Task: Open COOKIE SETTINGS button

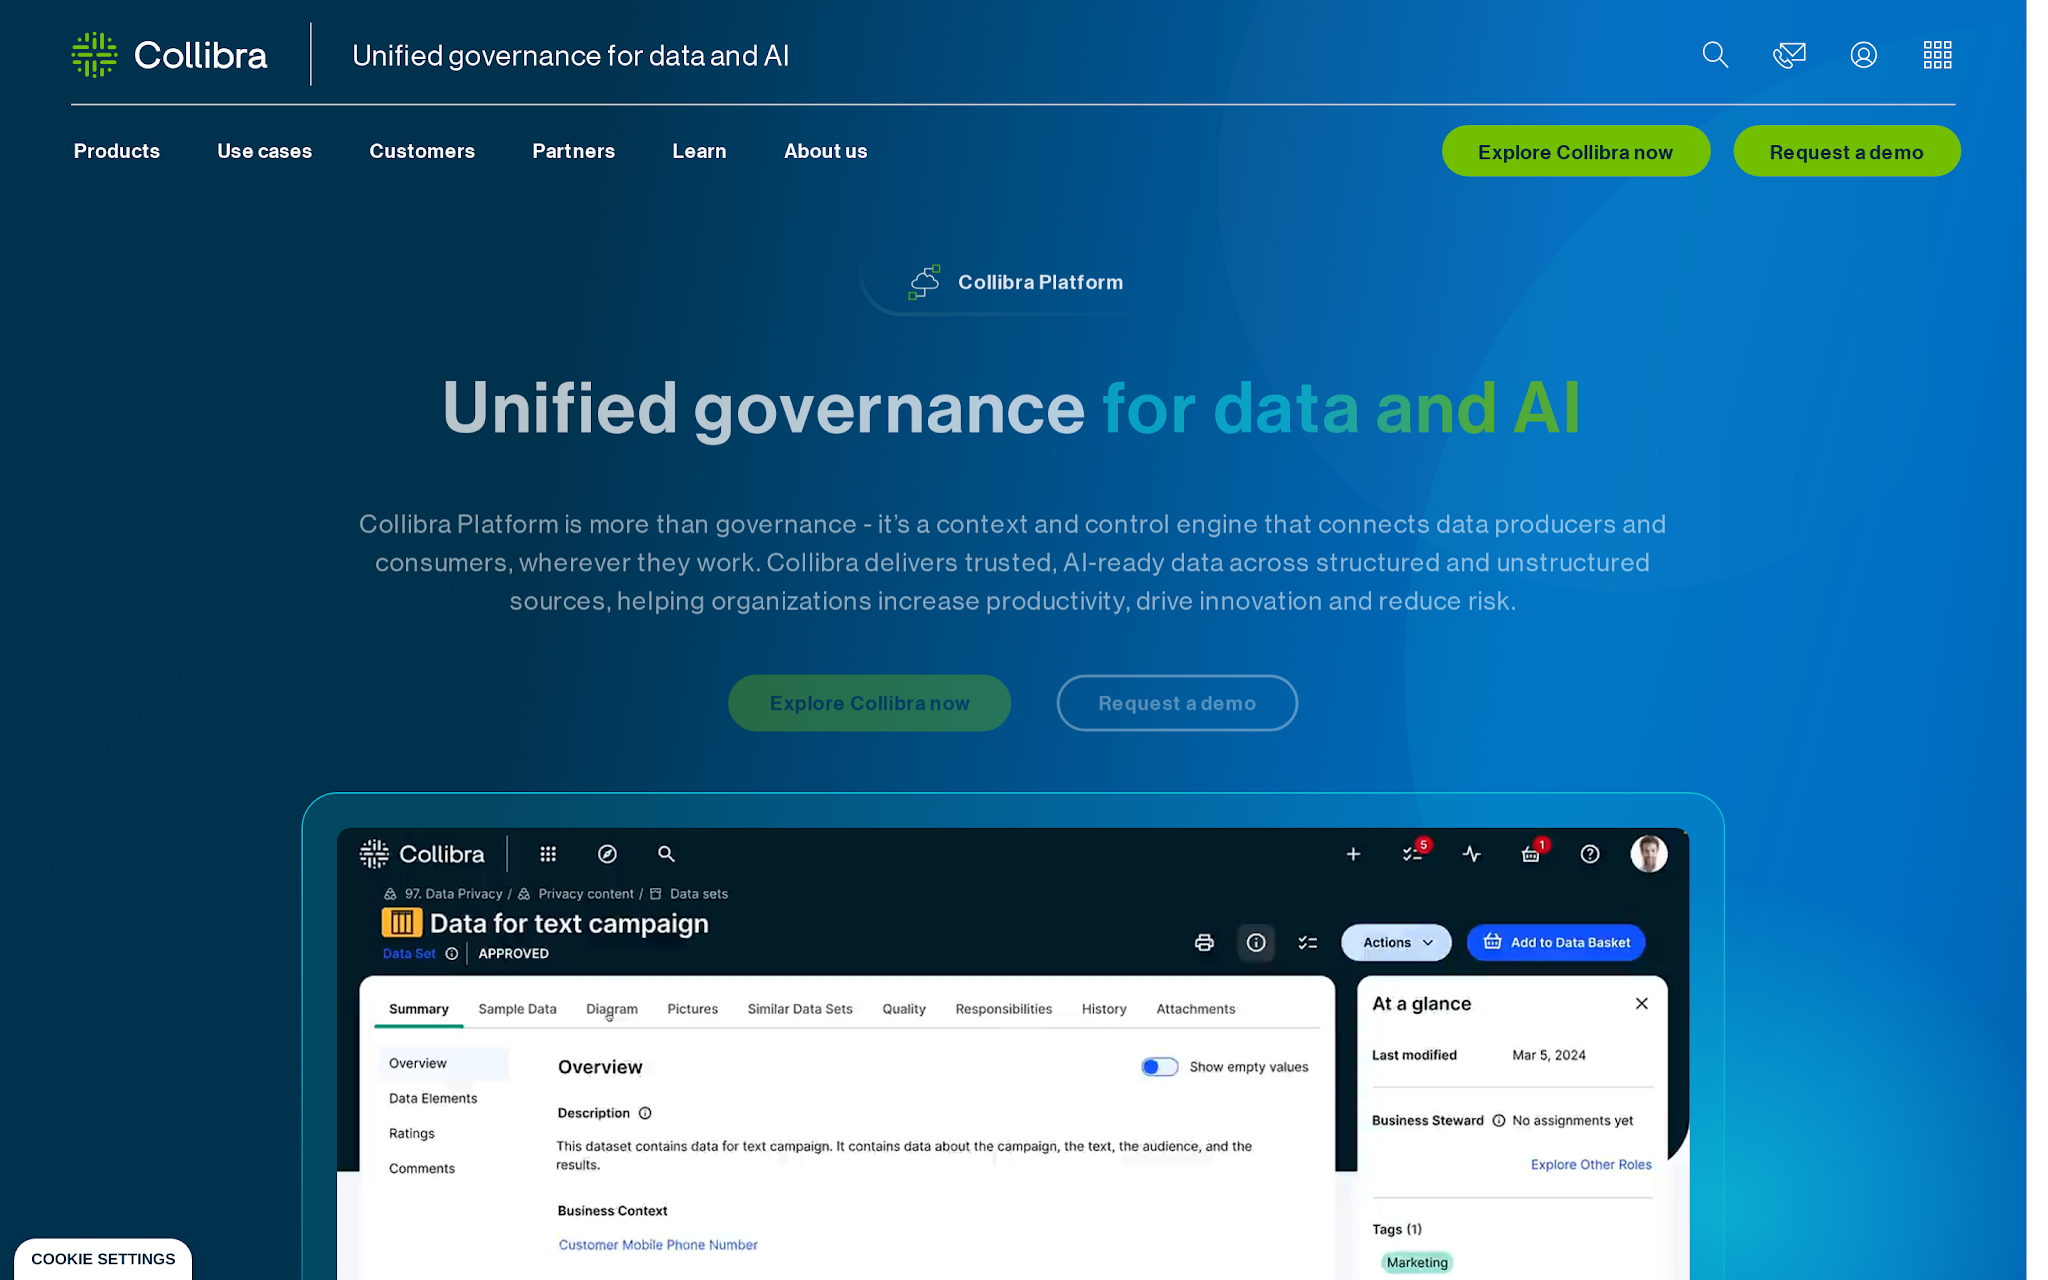Action: [103, 1259]
